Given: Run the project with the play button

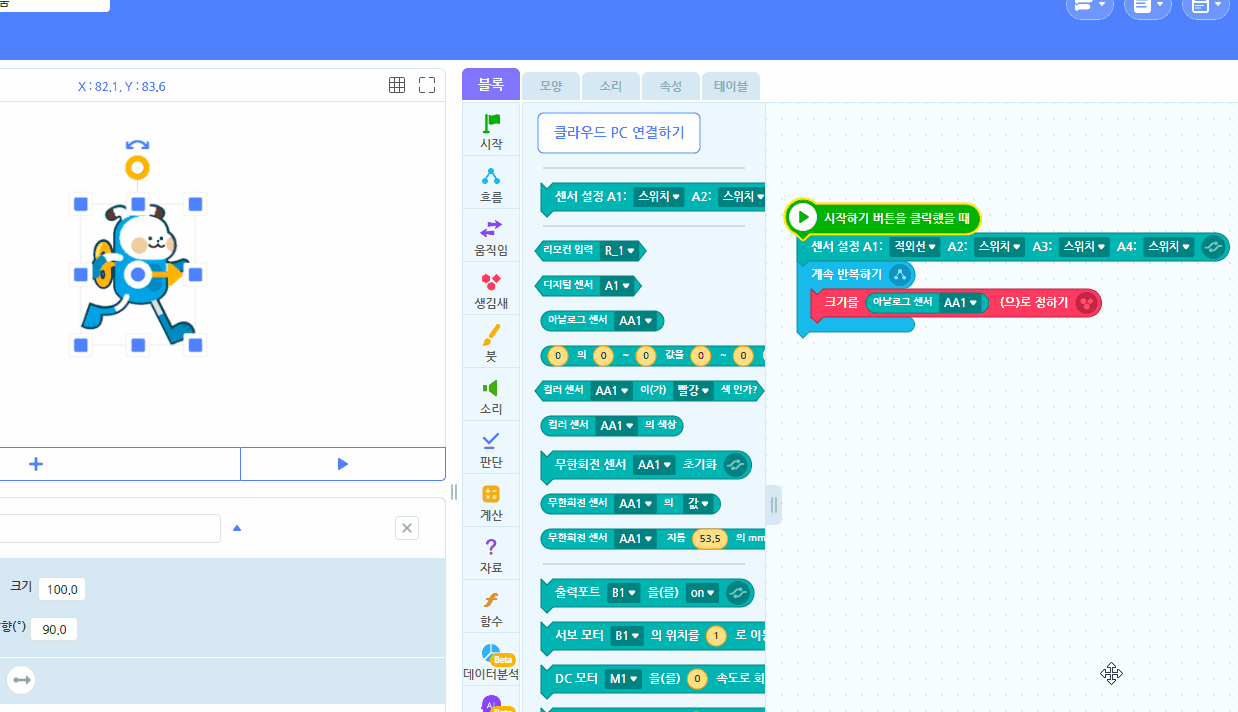Looking at the screenshot, I should (x=343, y=464).
